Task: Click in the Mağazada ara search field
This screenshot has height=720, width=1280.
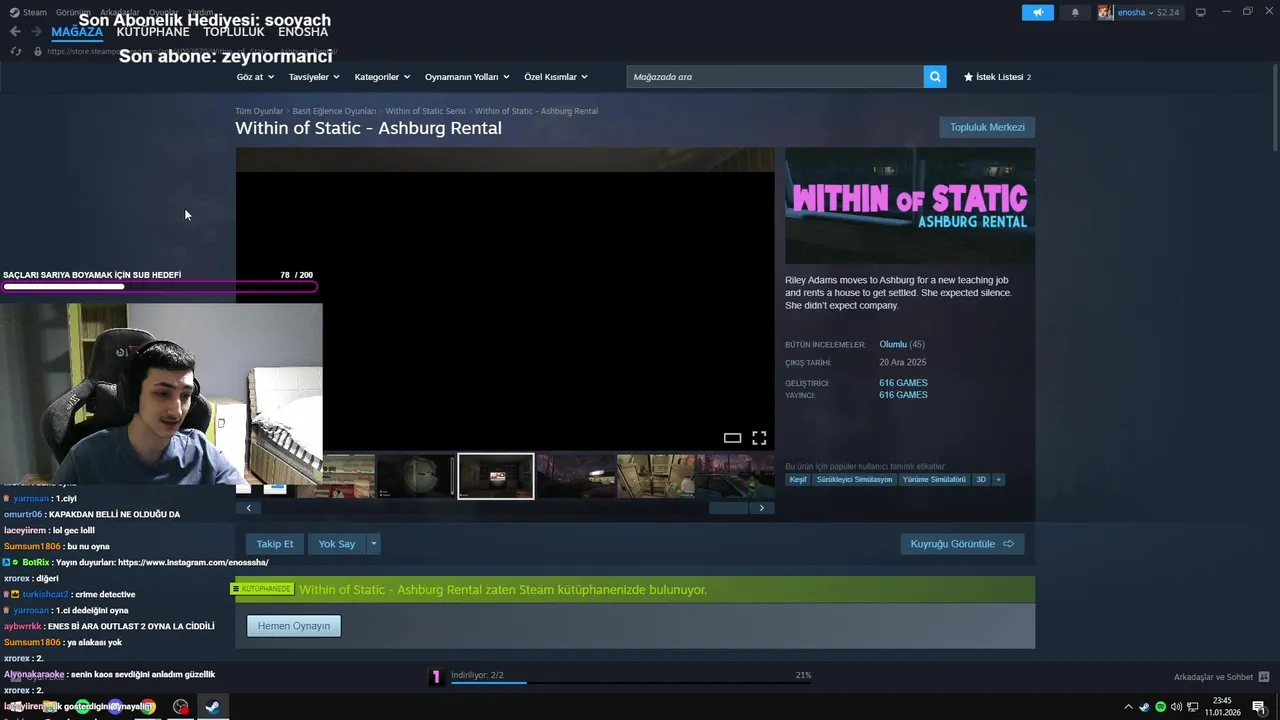Action: 775,77
